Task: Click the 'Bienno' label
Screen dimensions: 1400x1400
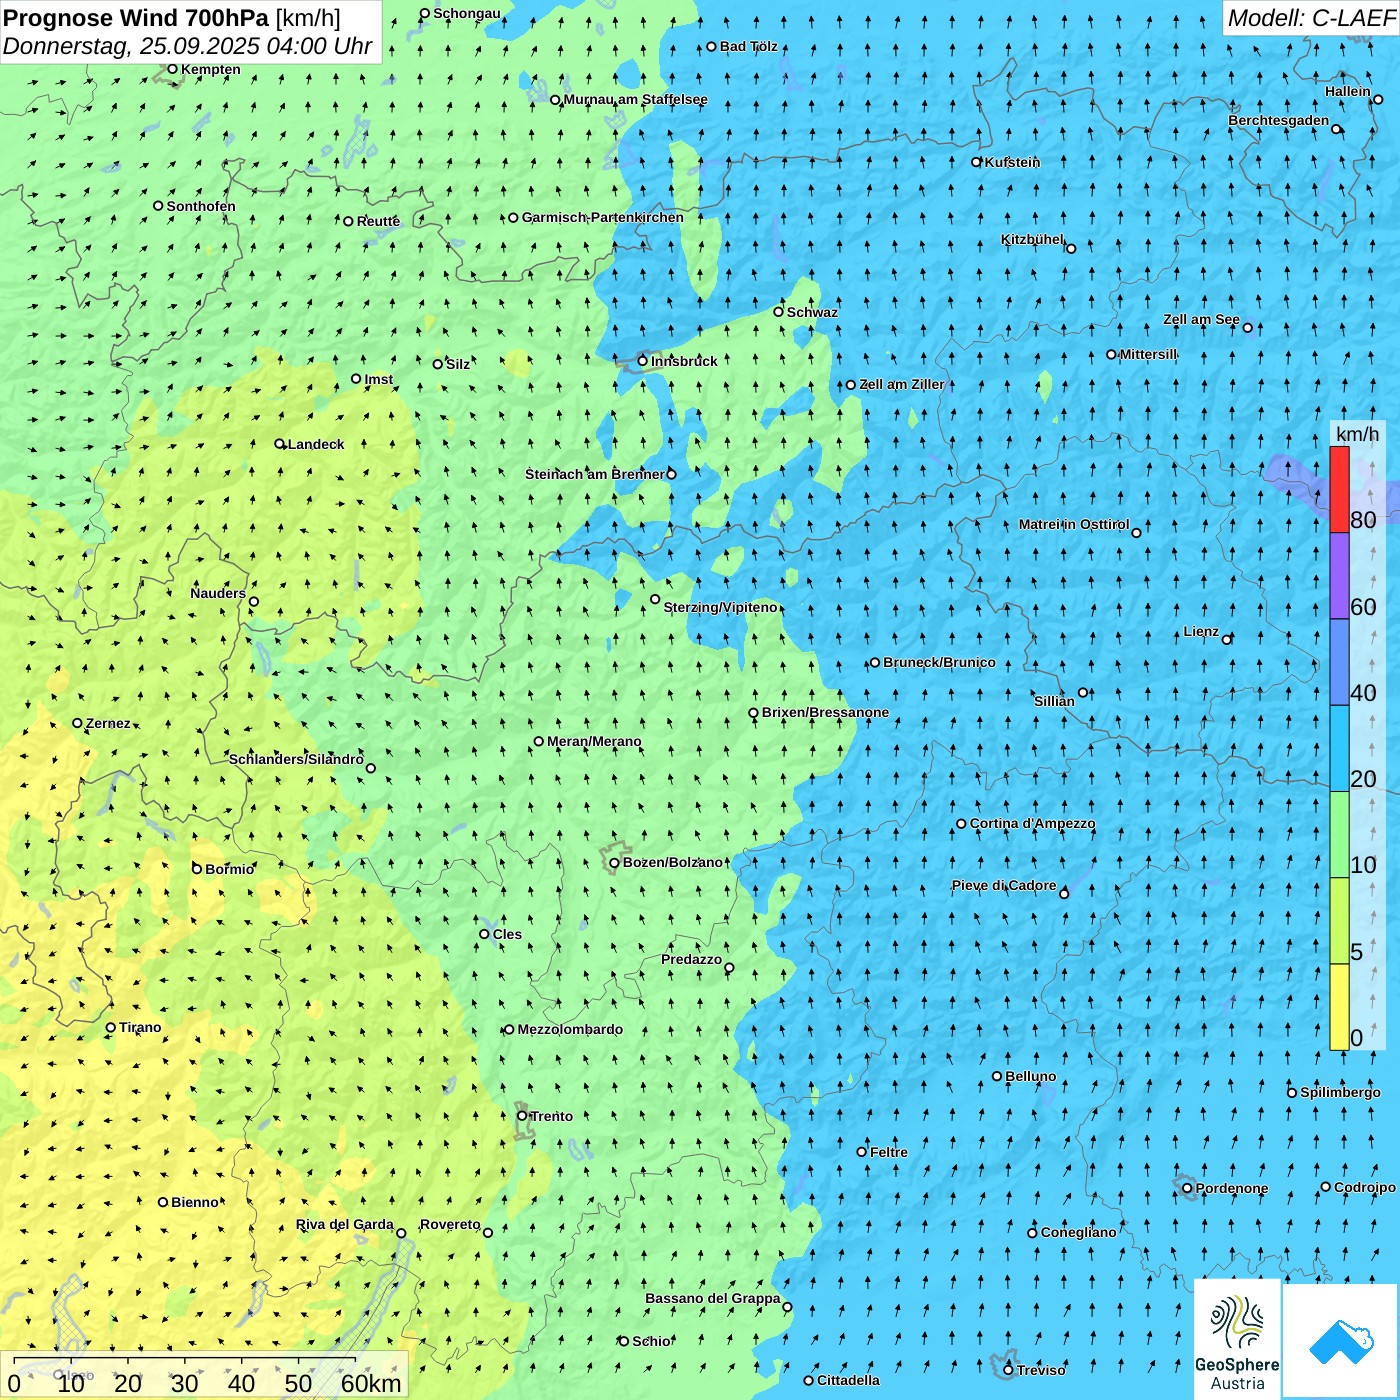Action: tap(195, 1203)
